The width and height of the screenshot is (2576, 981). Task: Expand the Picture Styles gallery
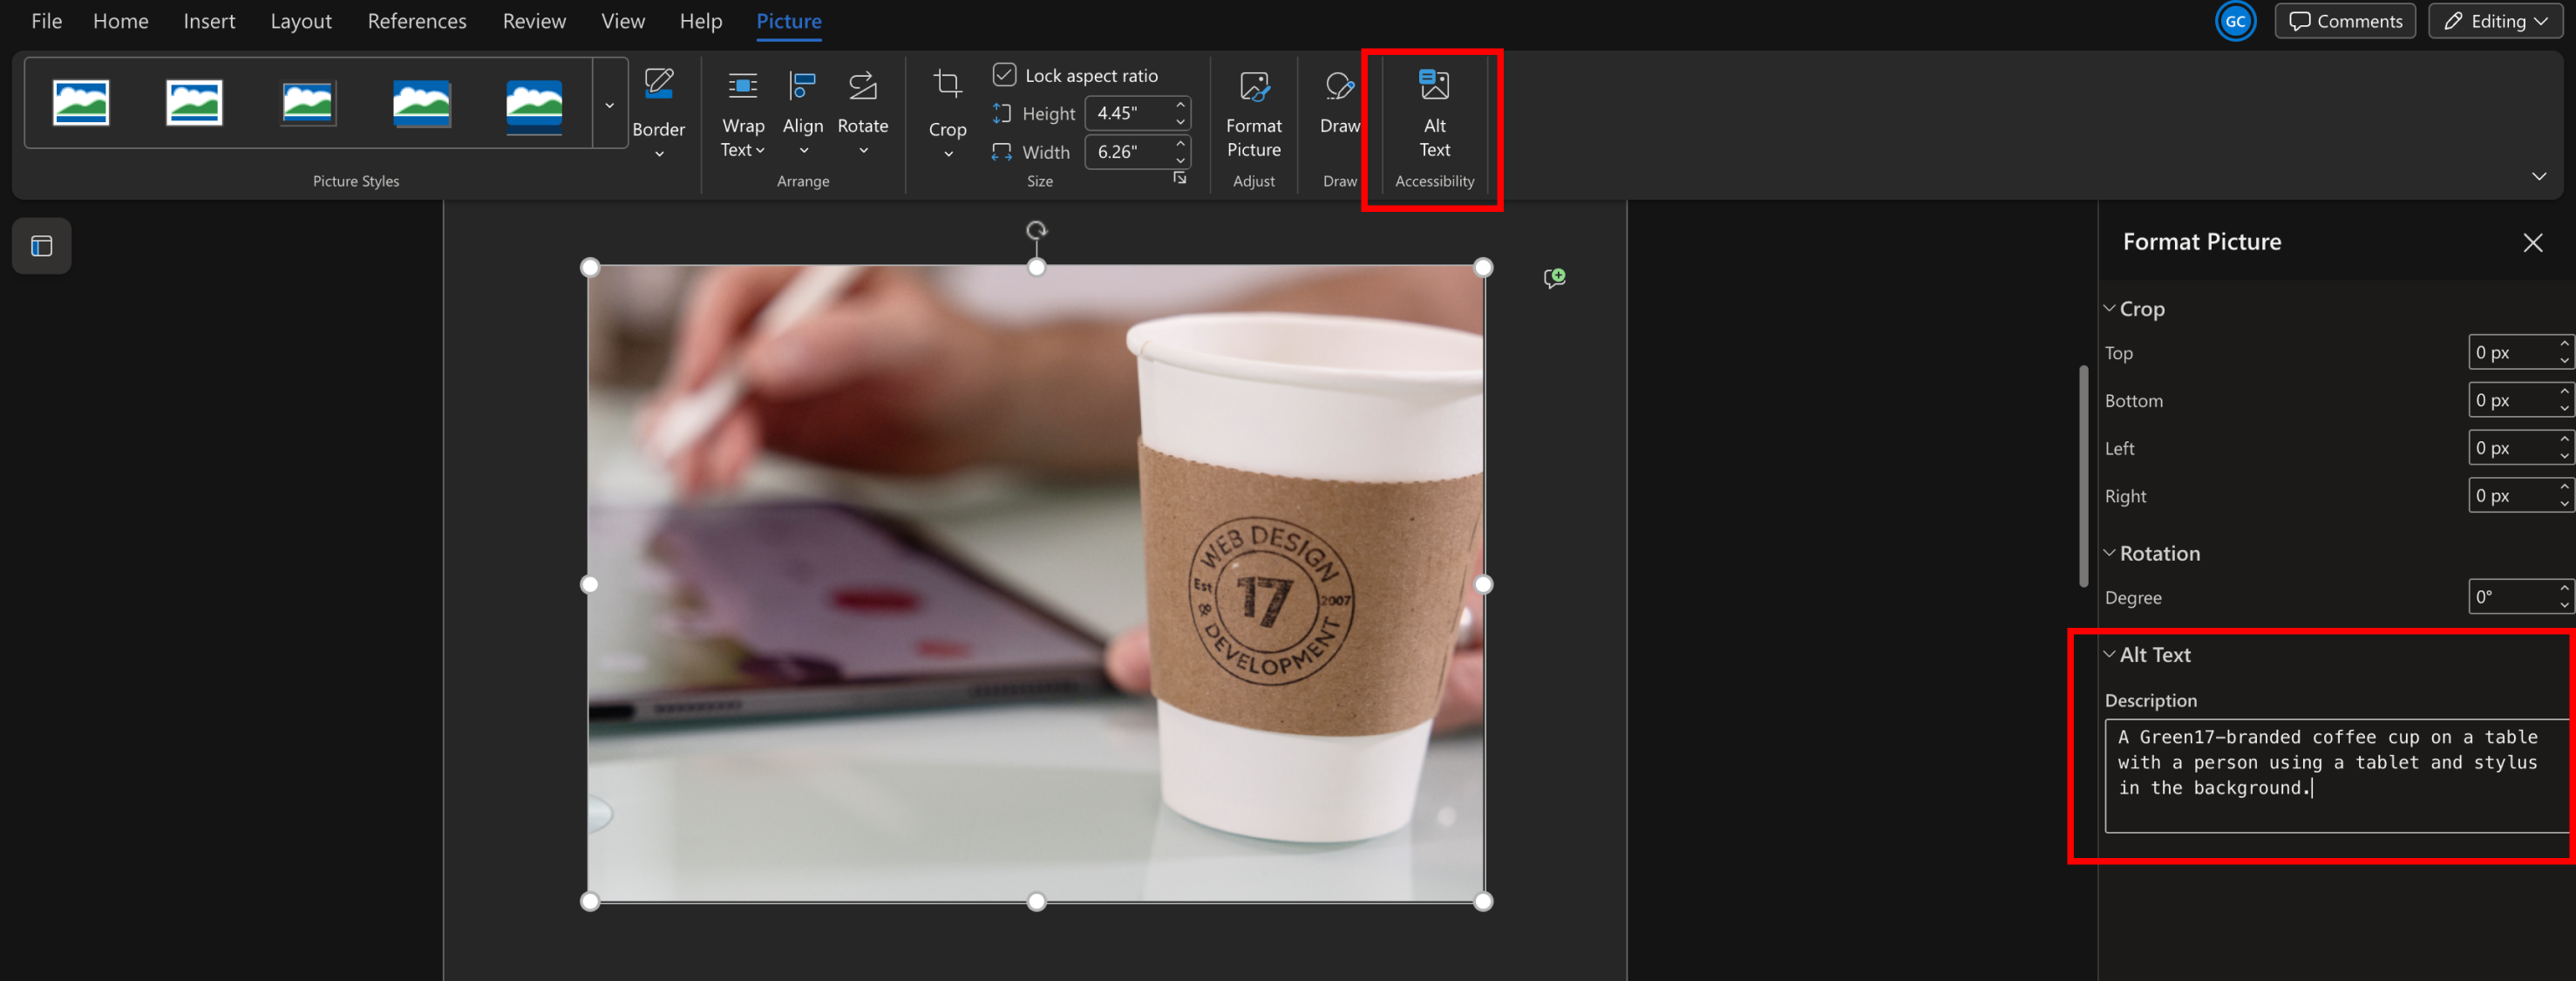click(609, 104)
